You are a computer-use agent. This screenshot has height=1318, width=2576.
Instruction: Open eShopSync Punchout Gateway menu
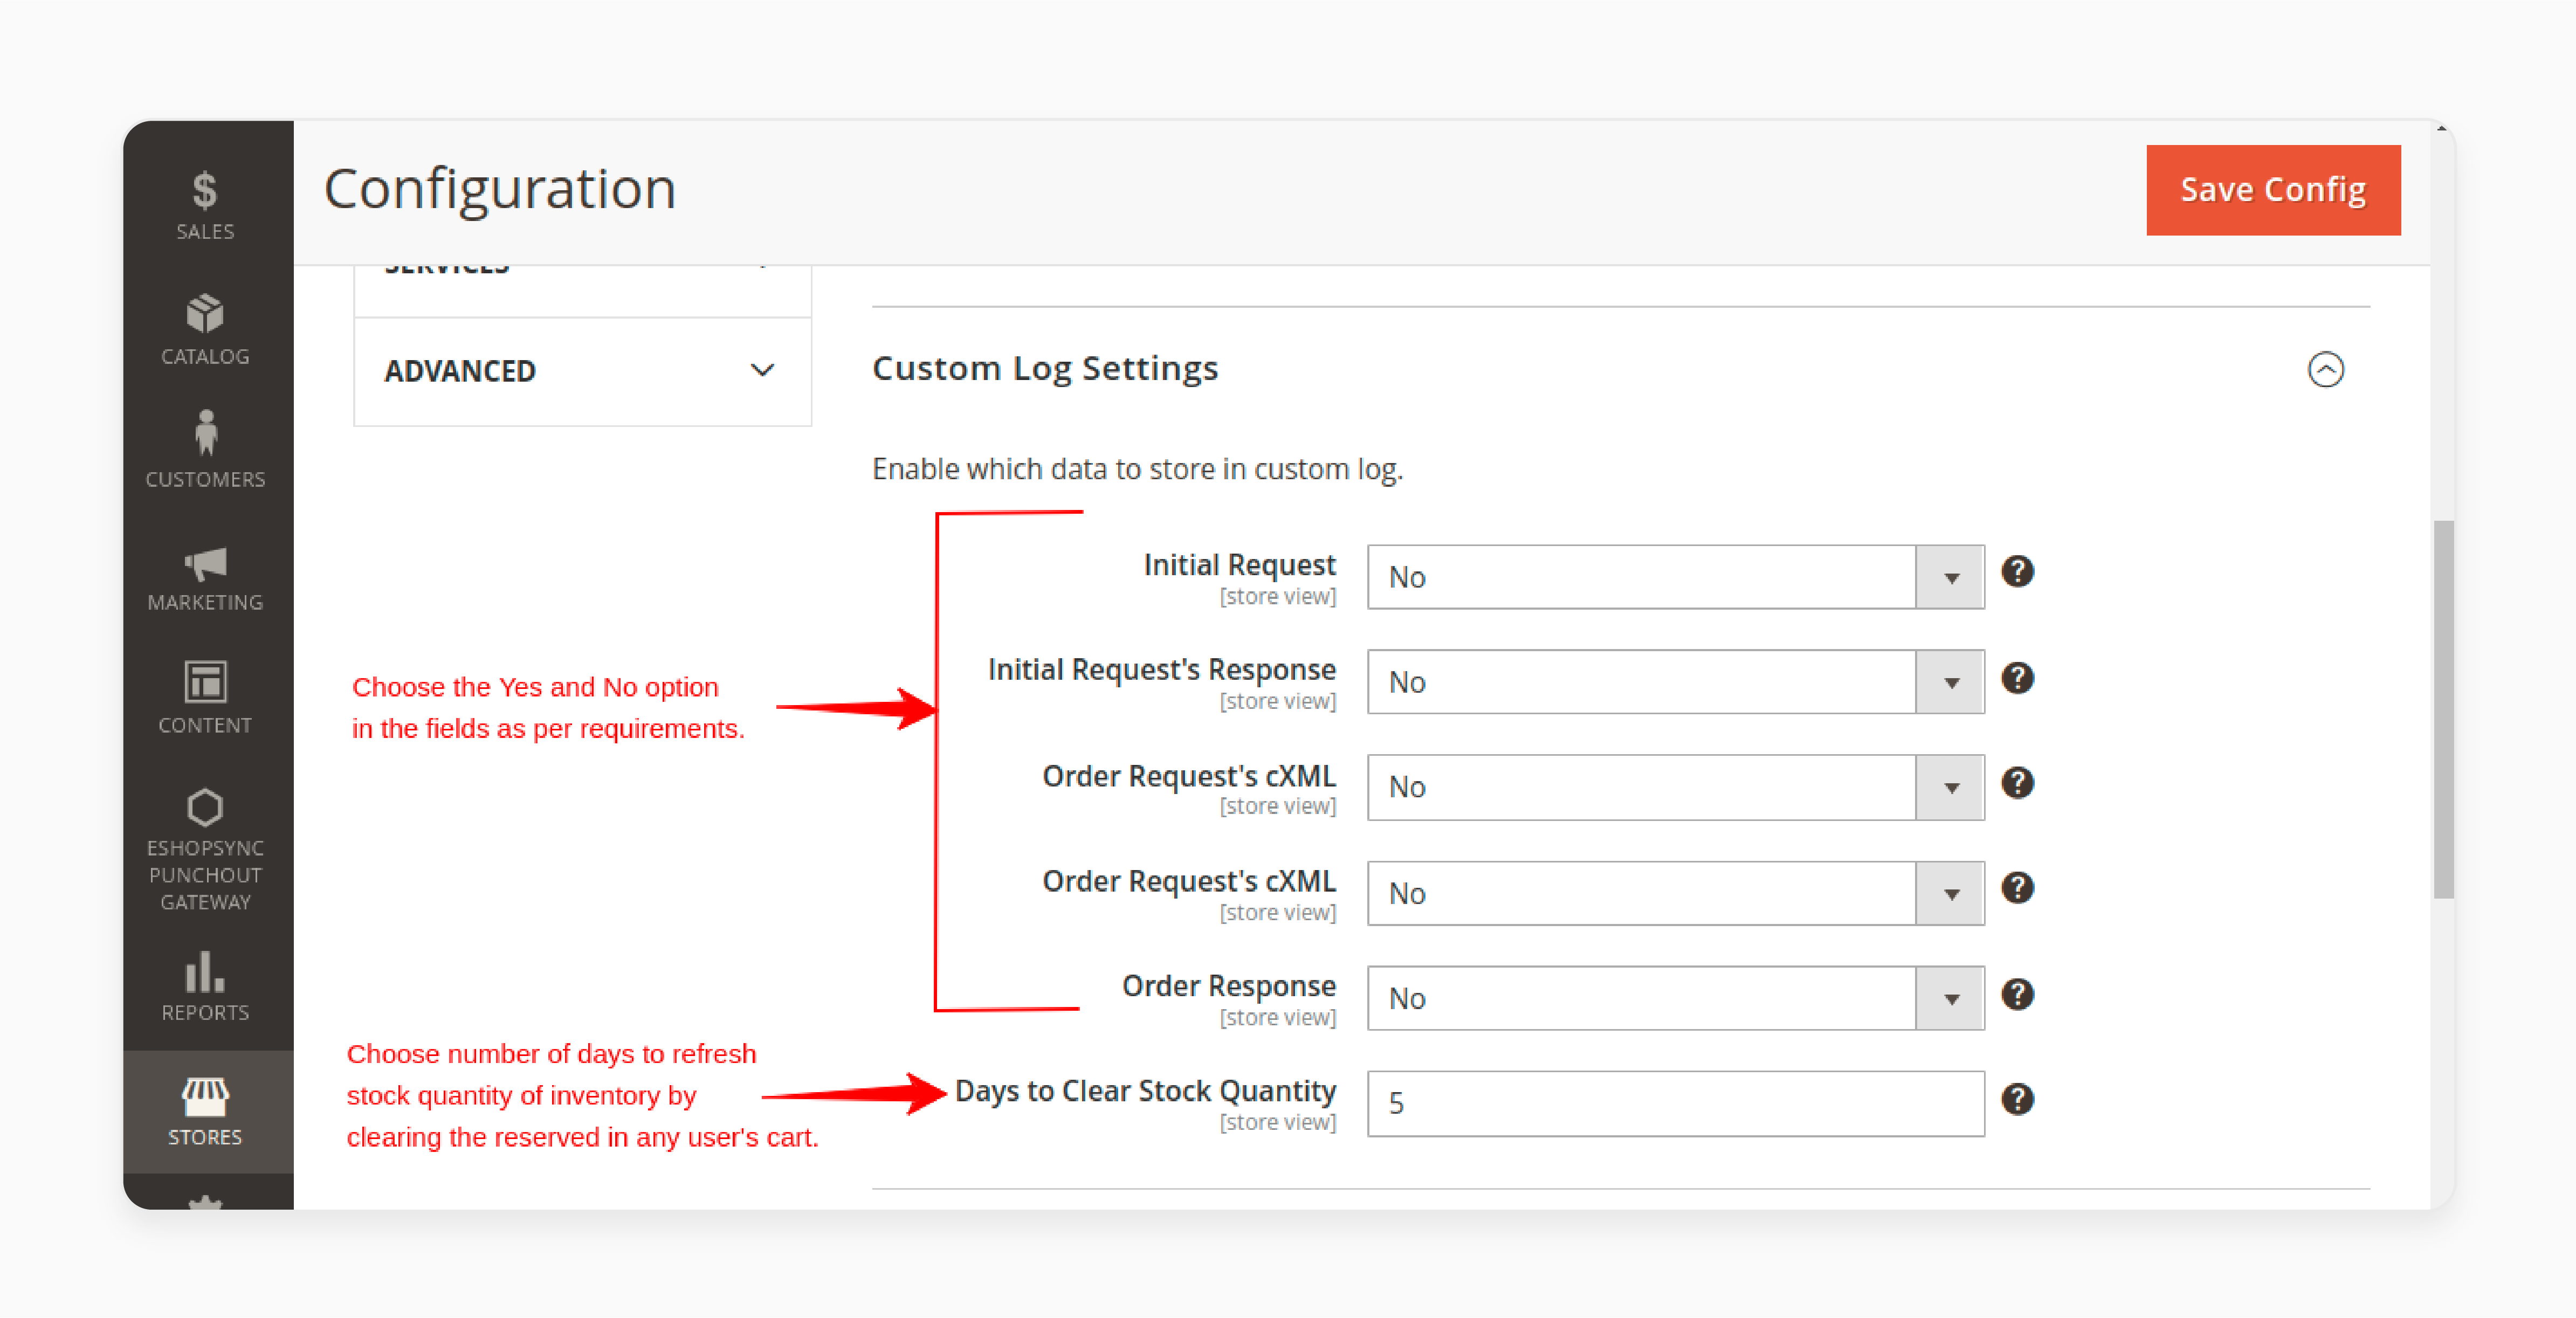(x=205, y=850)
